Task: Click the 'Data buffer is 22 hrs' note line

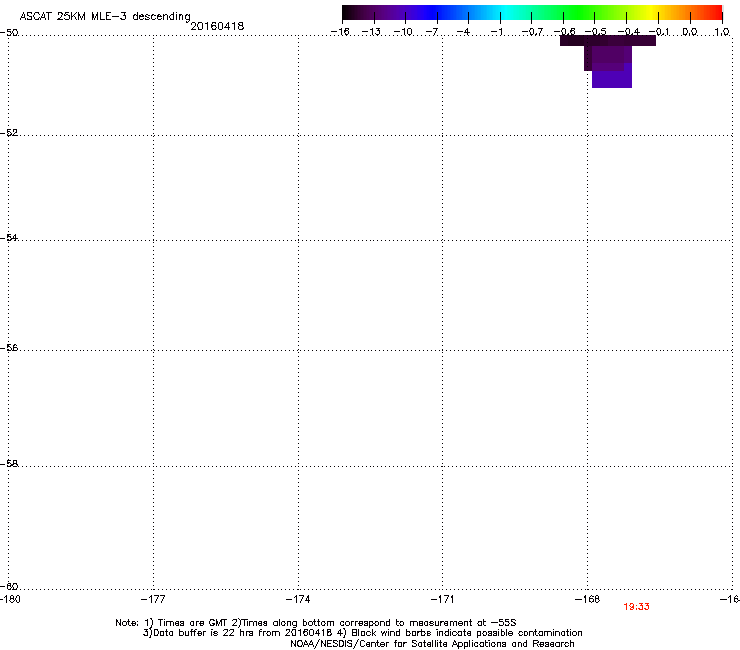Action: [362, 633]
